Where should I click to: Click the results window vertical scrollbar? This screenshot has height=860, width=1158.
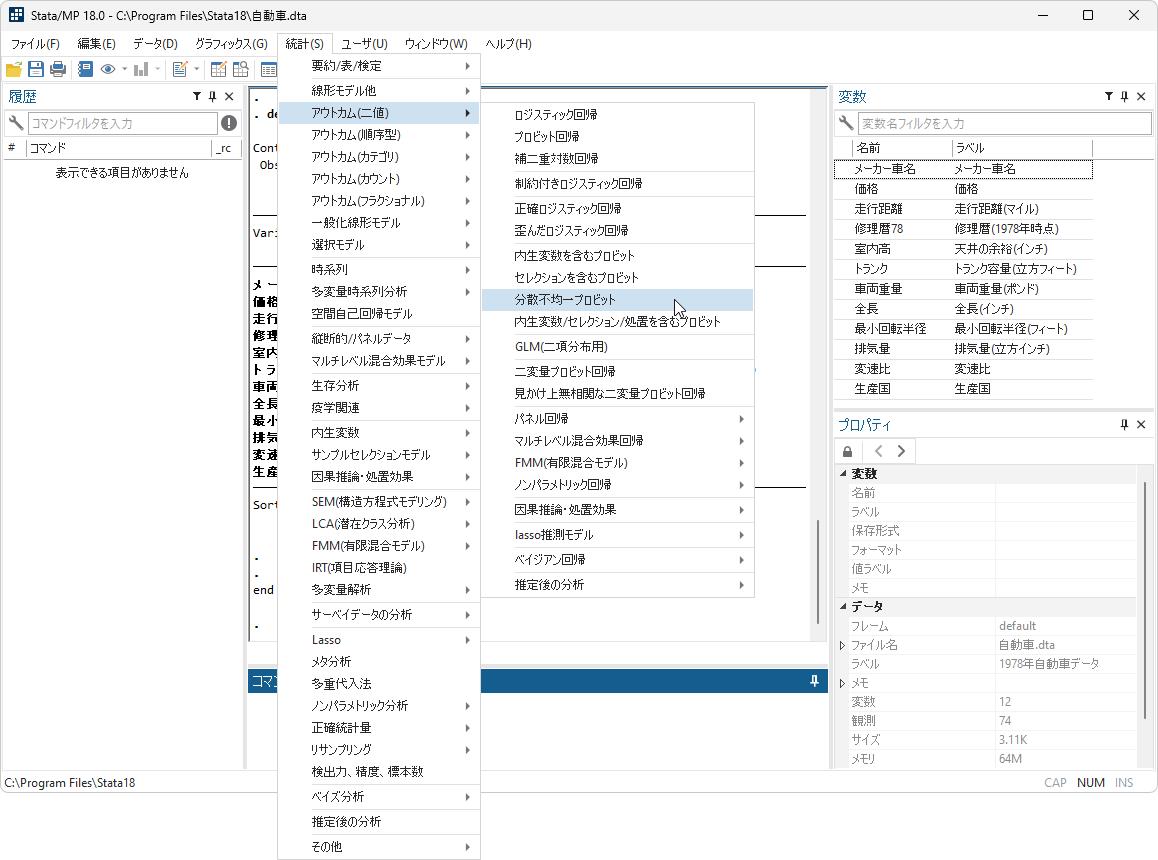coord(818,570)
